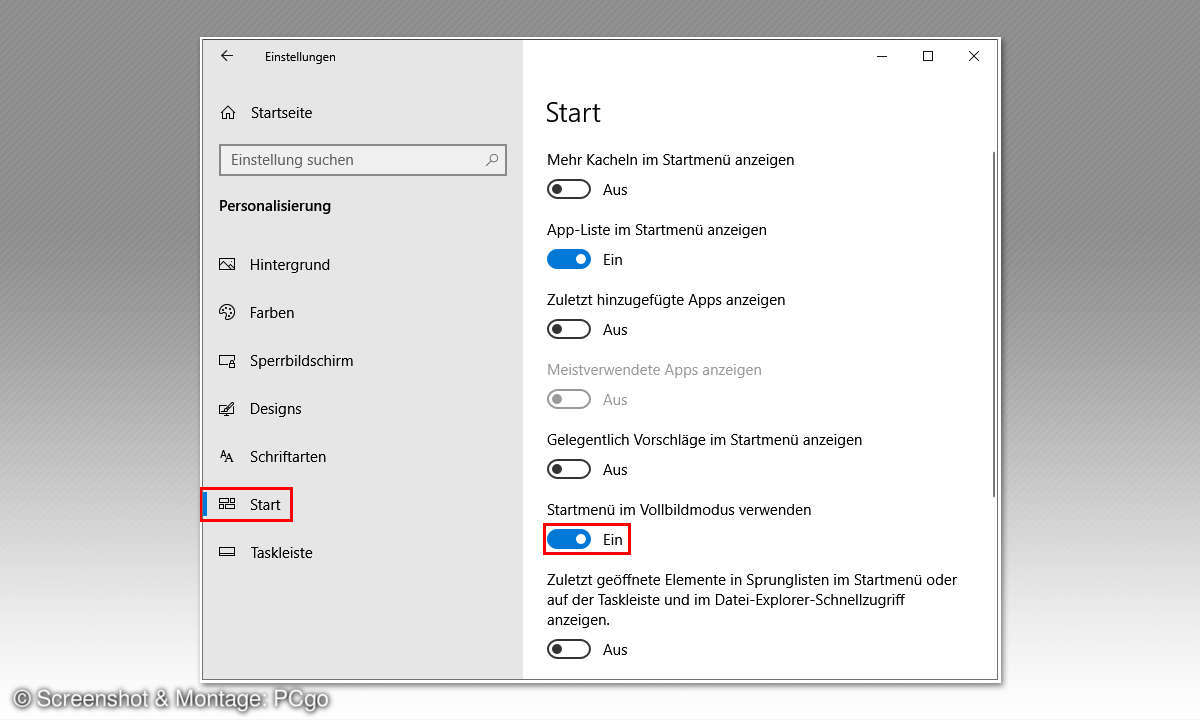This screenshot has height=720, width=1200.
Task: Toggle 'Mehr Kacheln im Startmenü anzeigen'
Action: point(569,190)
